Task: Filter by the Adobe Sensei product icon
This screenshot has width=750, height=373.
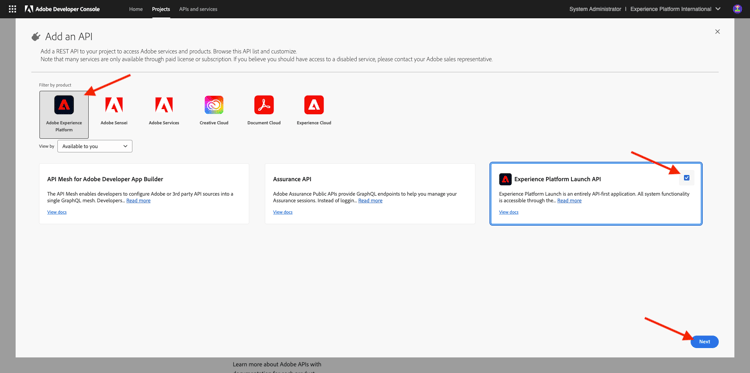Action: [114, 105]
